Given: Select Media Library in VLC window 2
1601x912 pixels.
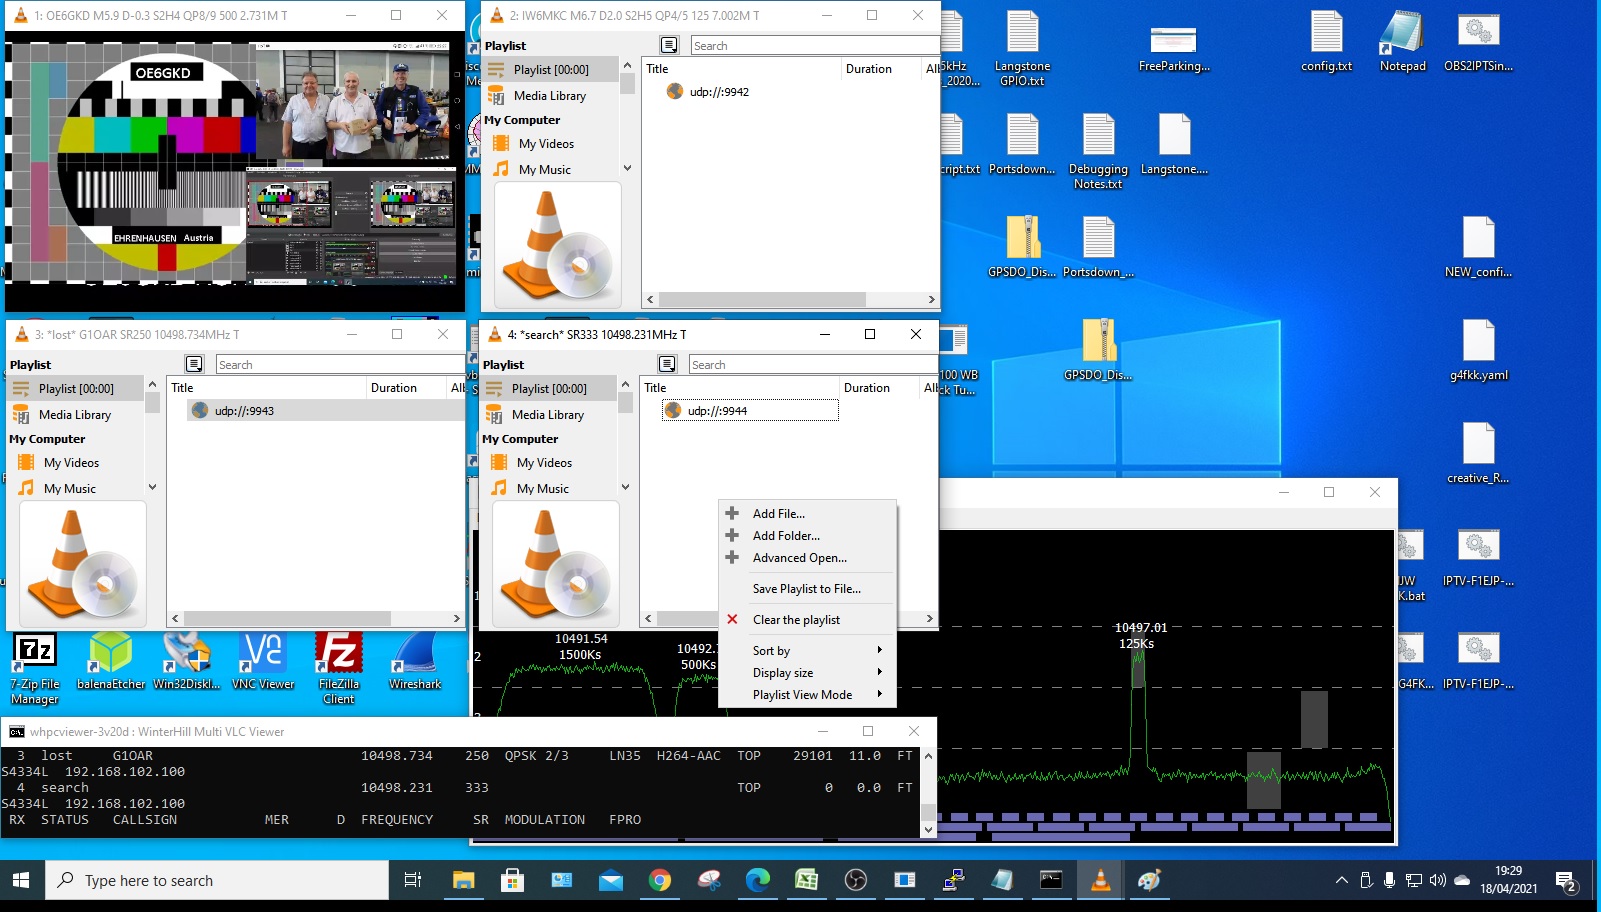Looking at the screenshot, I should click(549, 96).
